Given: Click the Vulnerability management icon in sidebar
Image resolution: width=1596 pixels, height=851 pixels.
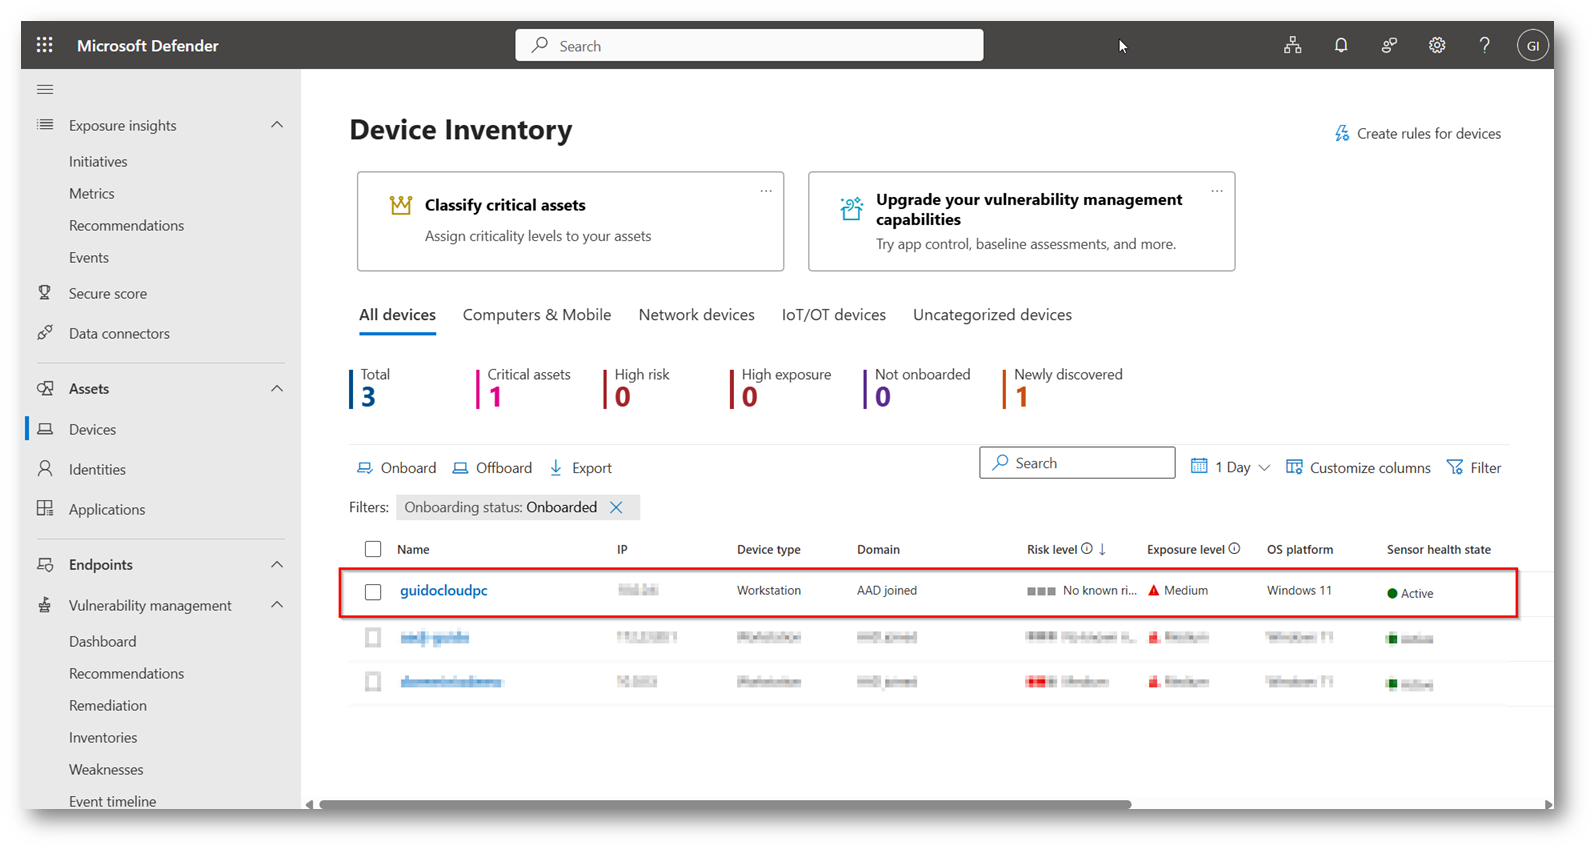Looking at the screenshot, I should (45, 605).
